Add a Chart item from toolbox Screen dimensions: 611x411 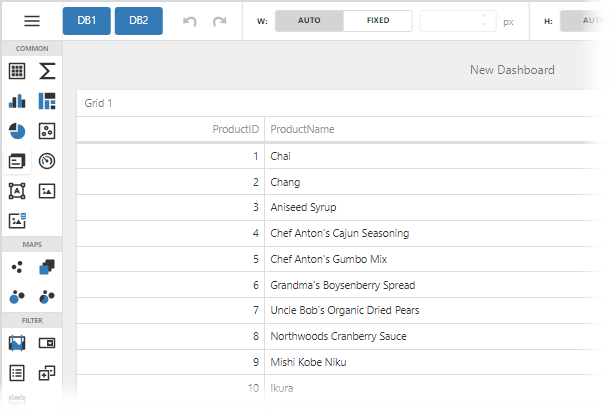pyautogui.click(x=17, y=101)
